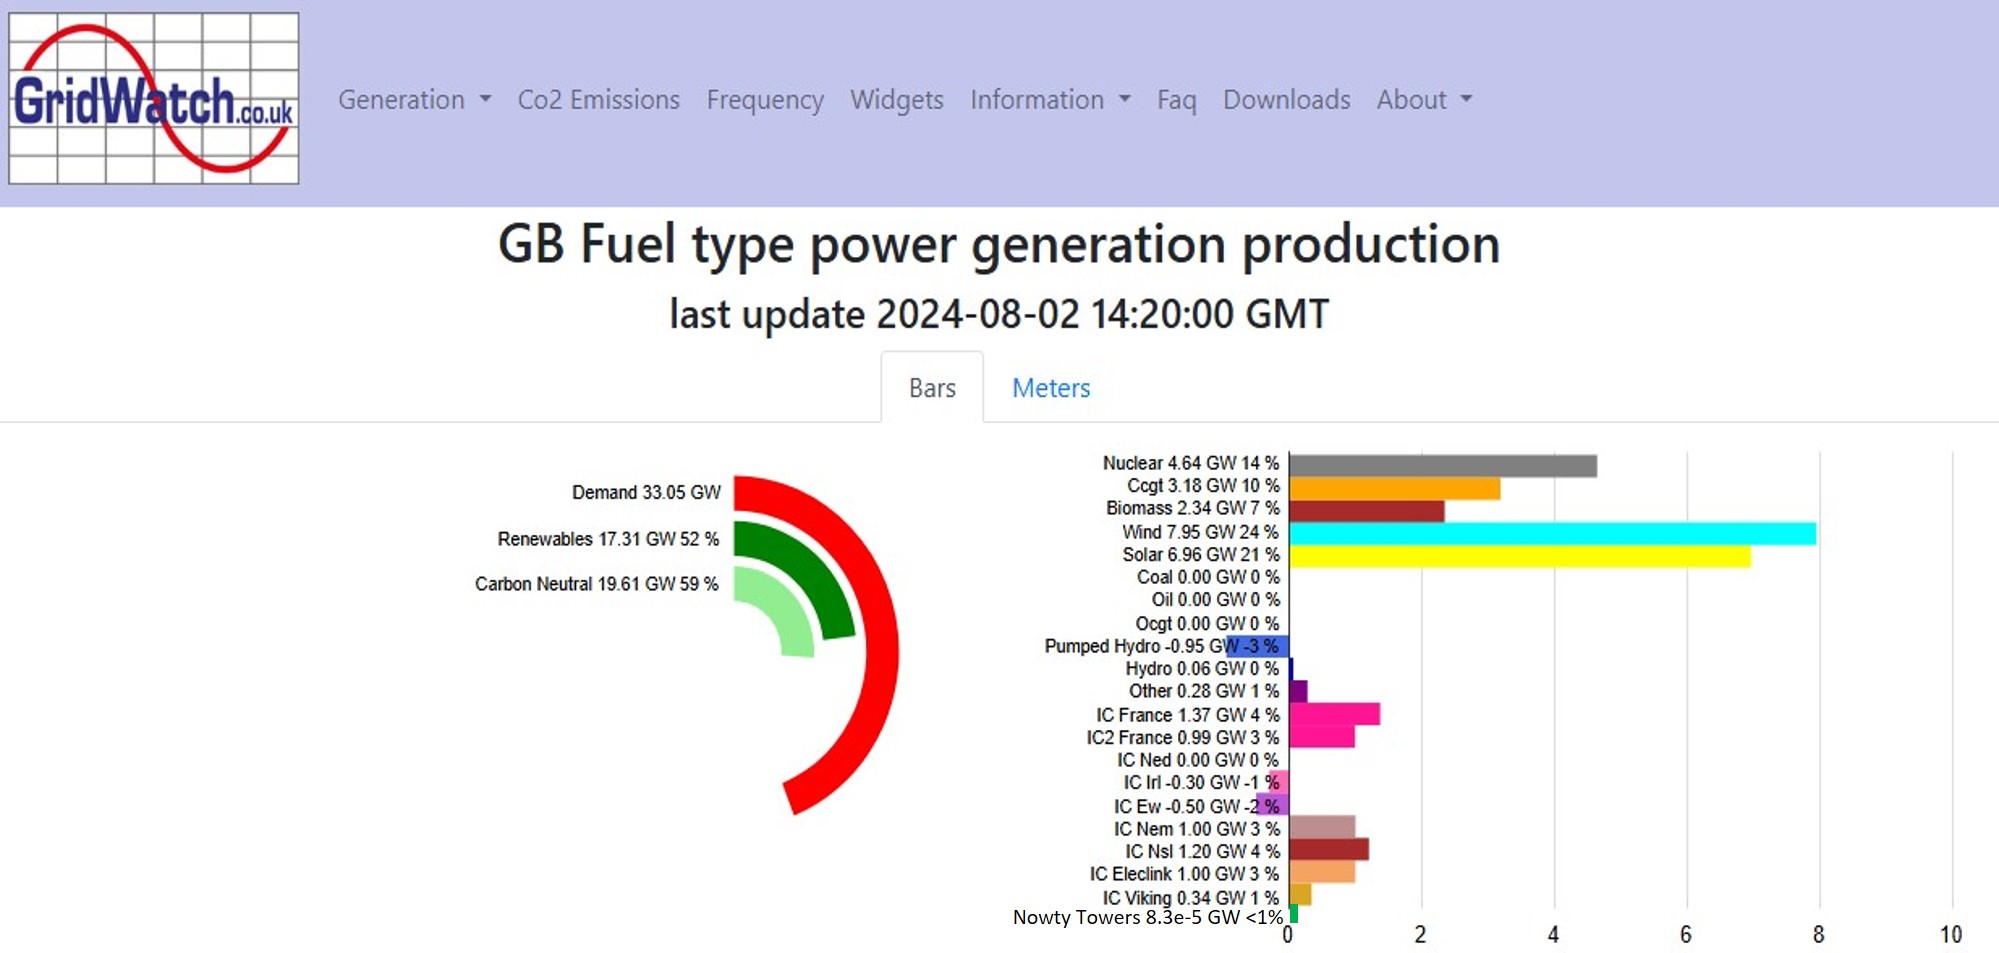Click the 'Nowty Towers 8.3e-5 GW' label
The image size is (1999, 953).
click(x=1126, y=917)
